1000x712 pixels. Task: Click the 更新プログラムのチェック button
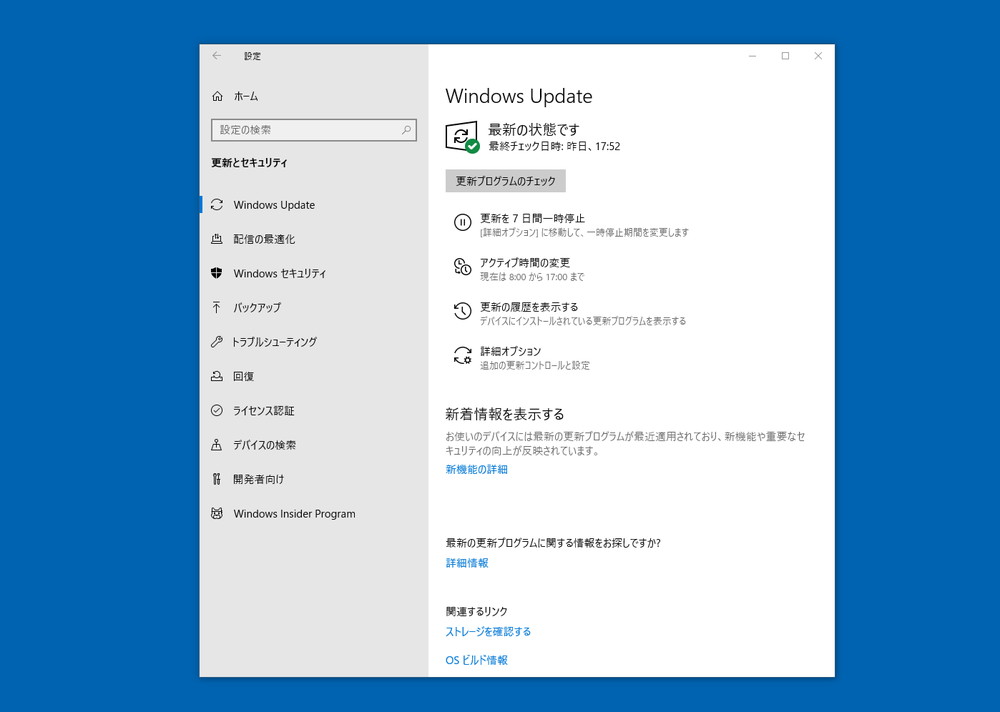coord(506,181)
